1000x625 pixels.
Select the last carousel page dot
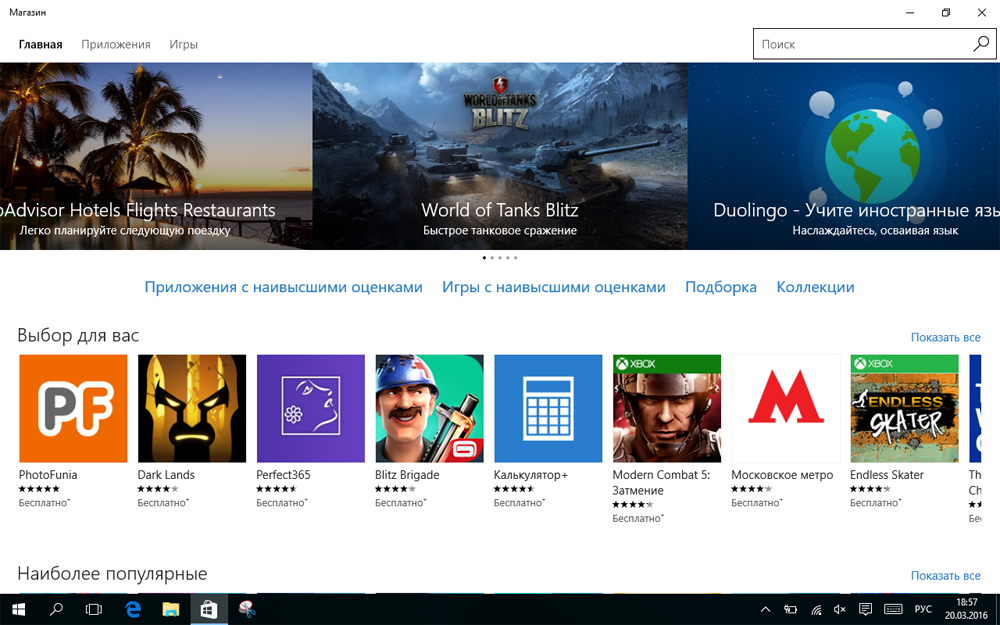tap(515, 258)
